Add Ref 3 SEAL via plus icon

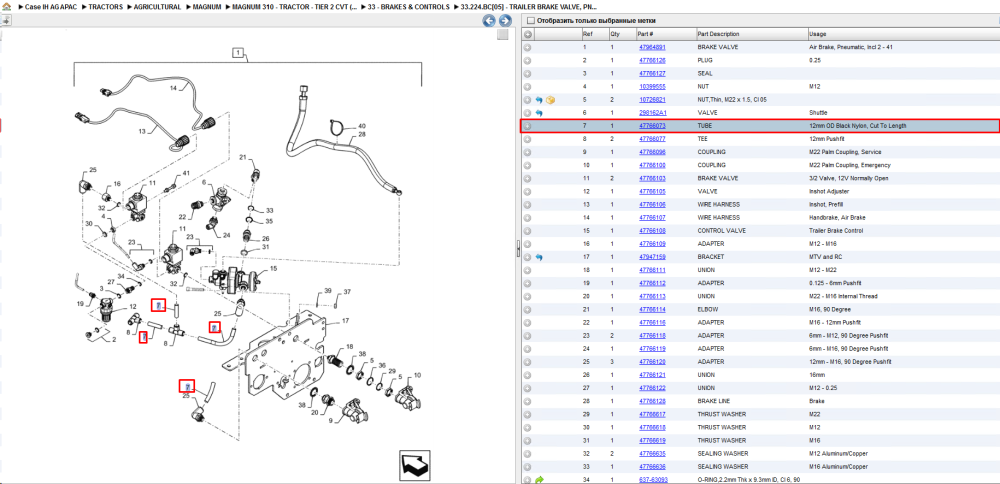[527, 73]
